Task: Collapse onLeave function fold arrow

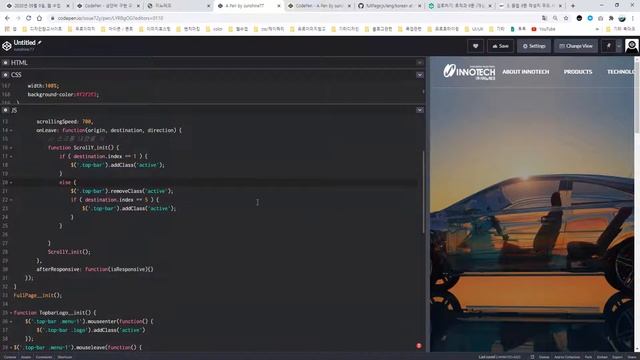Action: pos(11,131)
